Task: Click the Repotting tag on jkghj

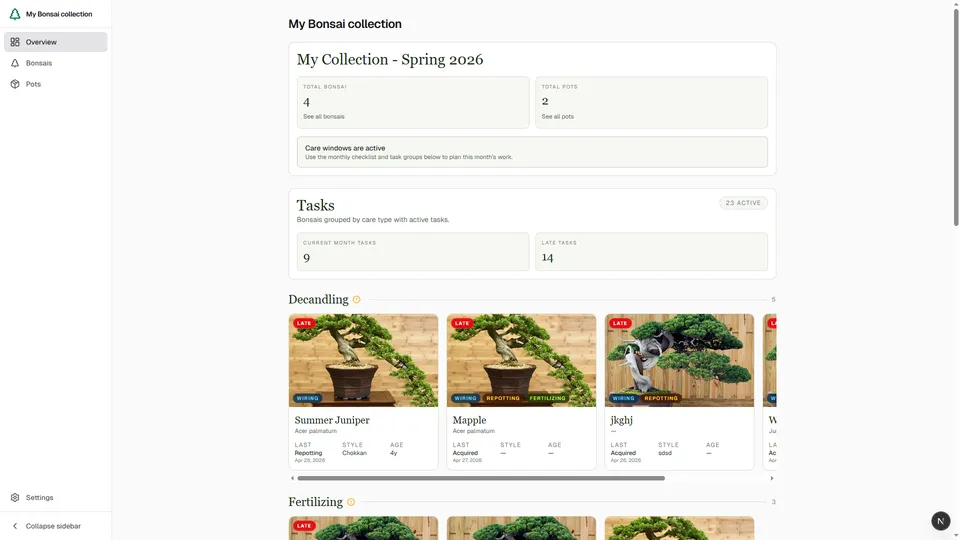Action: (661, 398)
